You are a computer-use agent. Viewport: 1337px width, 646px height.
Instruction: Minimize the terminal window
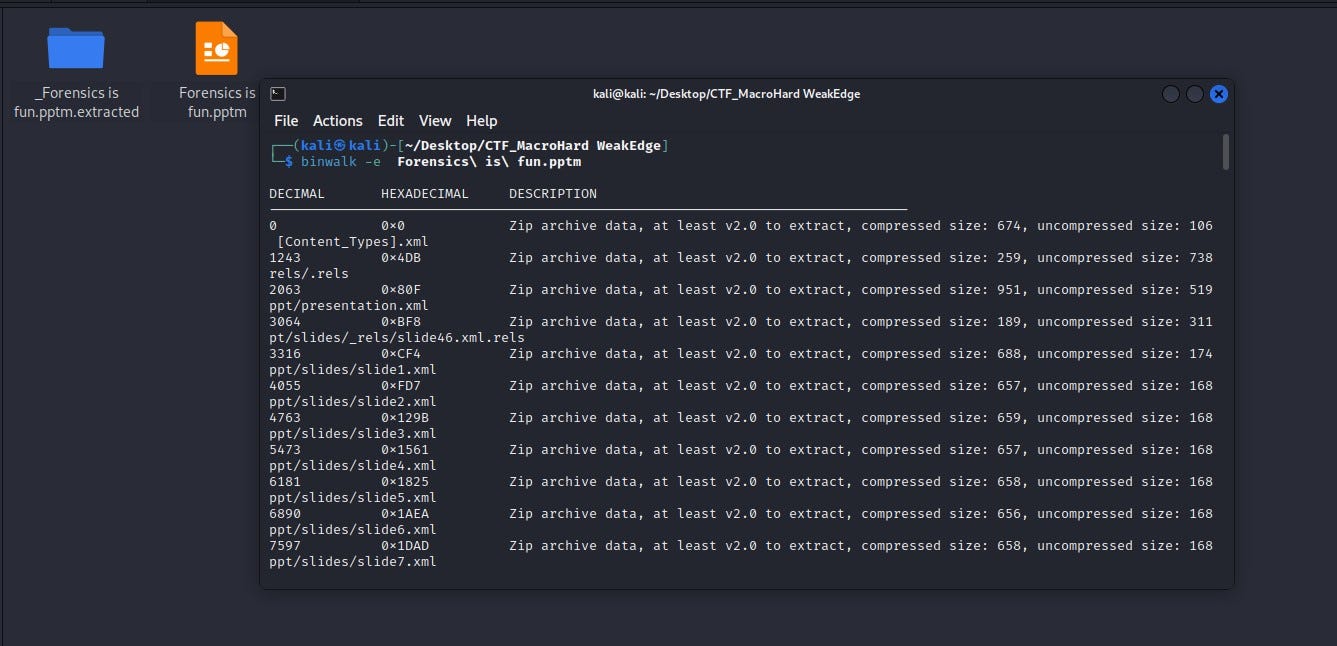pyautogui.click(x=1170, y=93)
